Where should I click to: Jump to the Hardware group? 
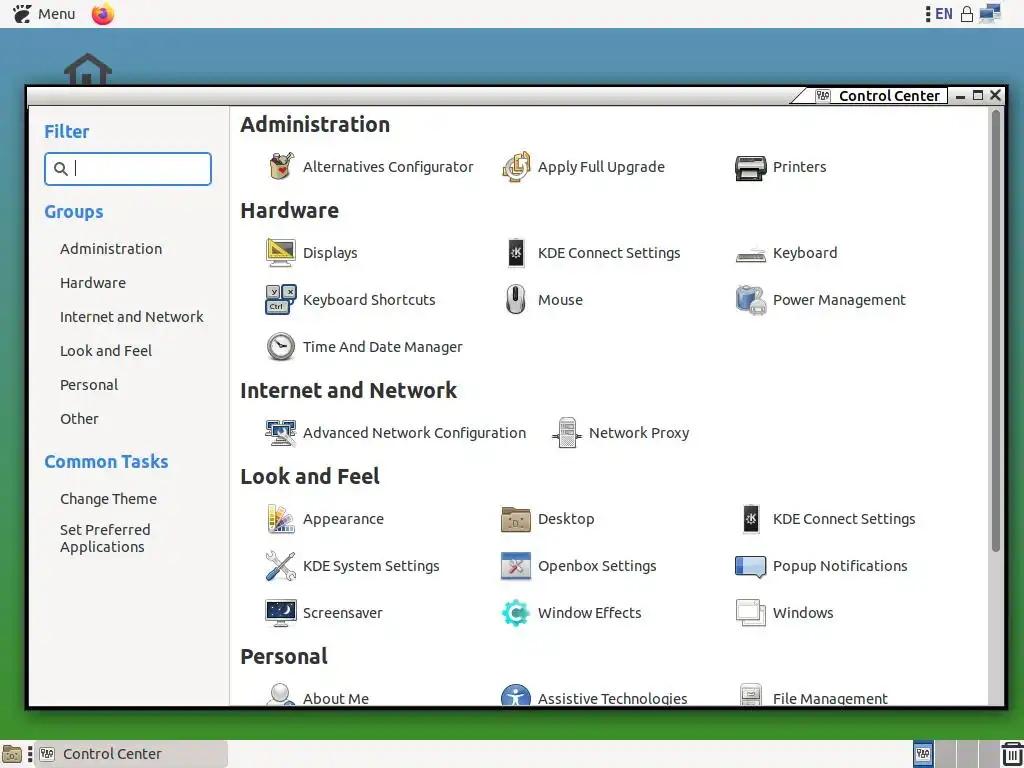coord(93,283)
